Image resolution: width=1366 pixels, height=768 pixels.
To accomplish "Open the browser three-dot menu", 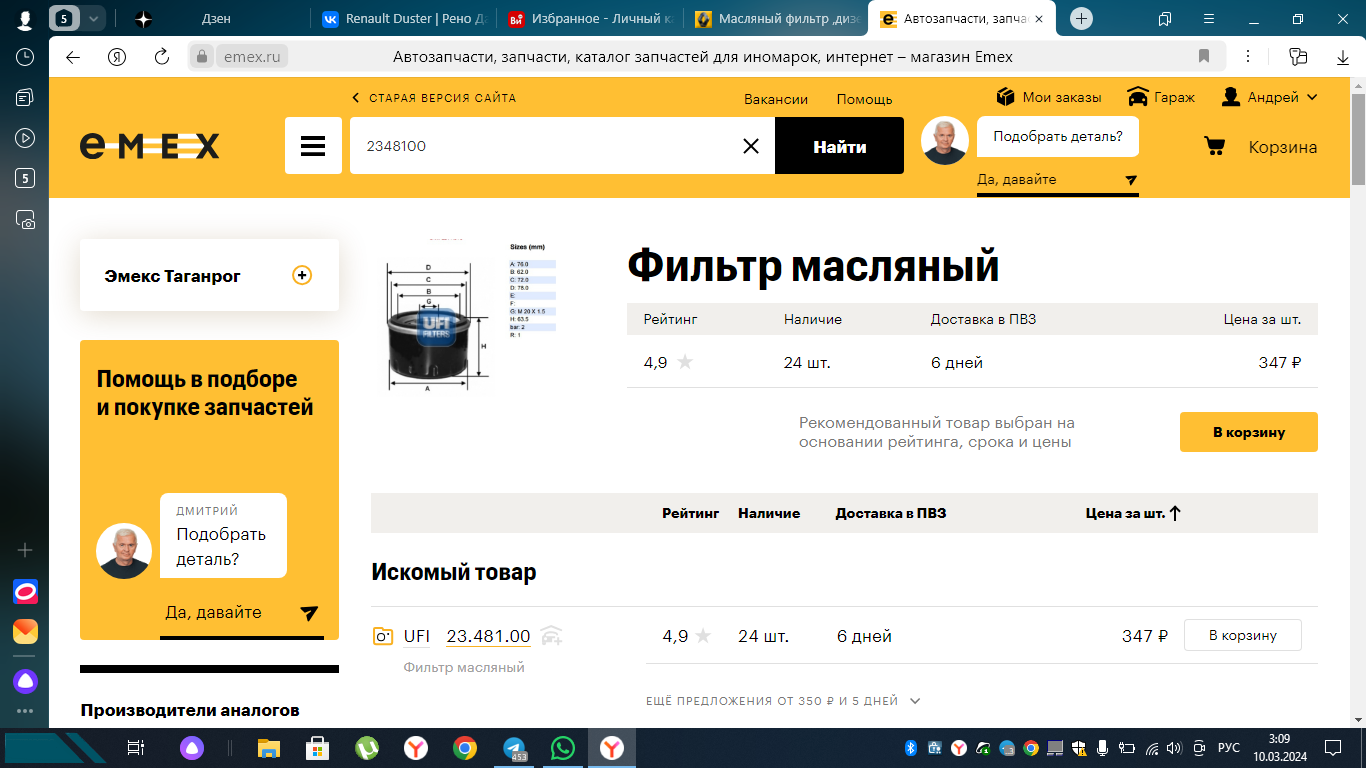I will (1249, 57).
